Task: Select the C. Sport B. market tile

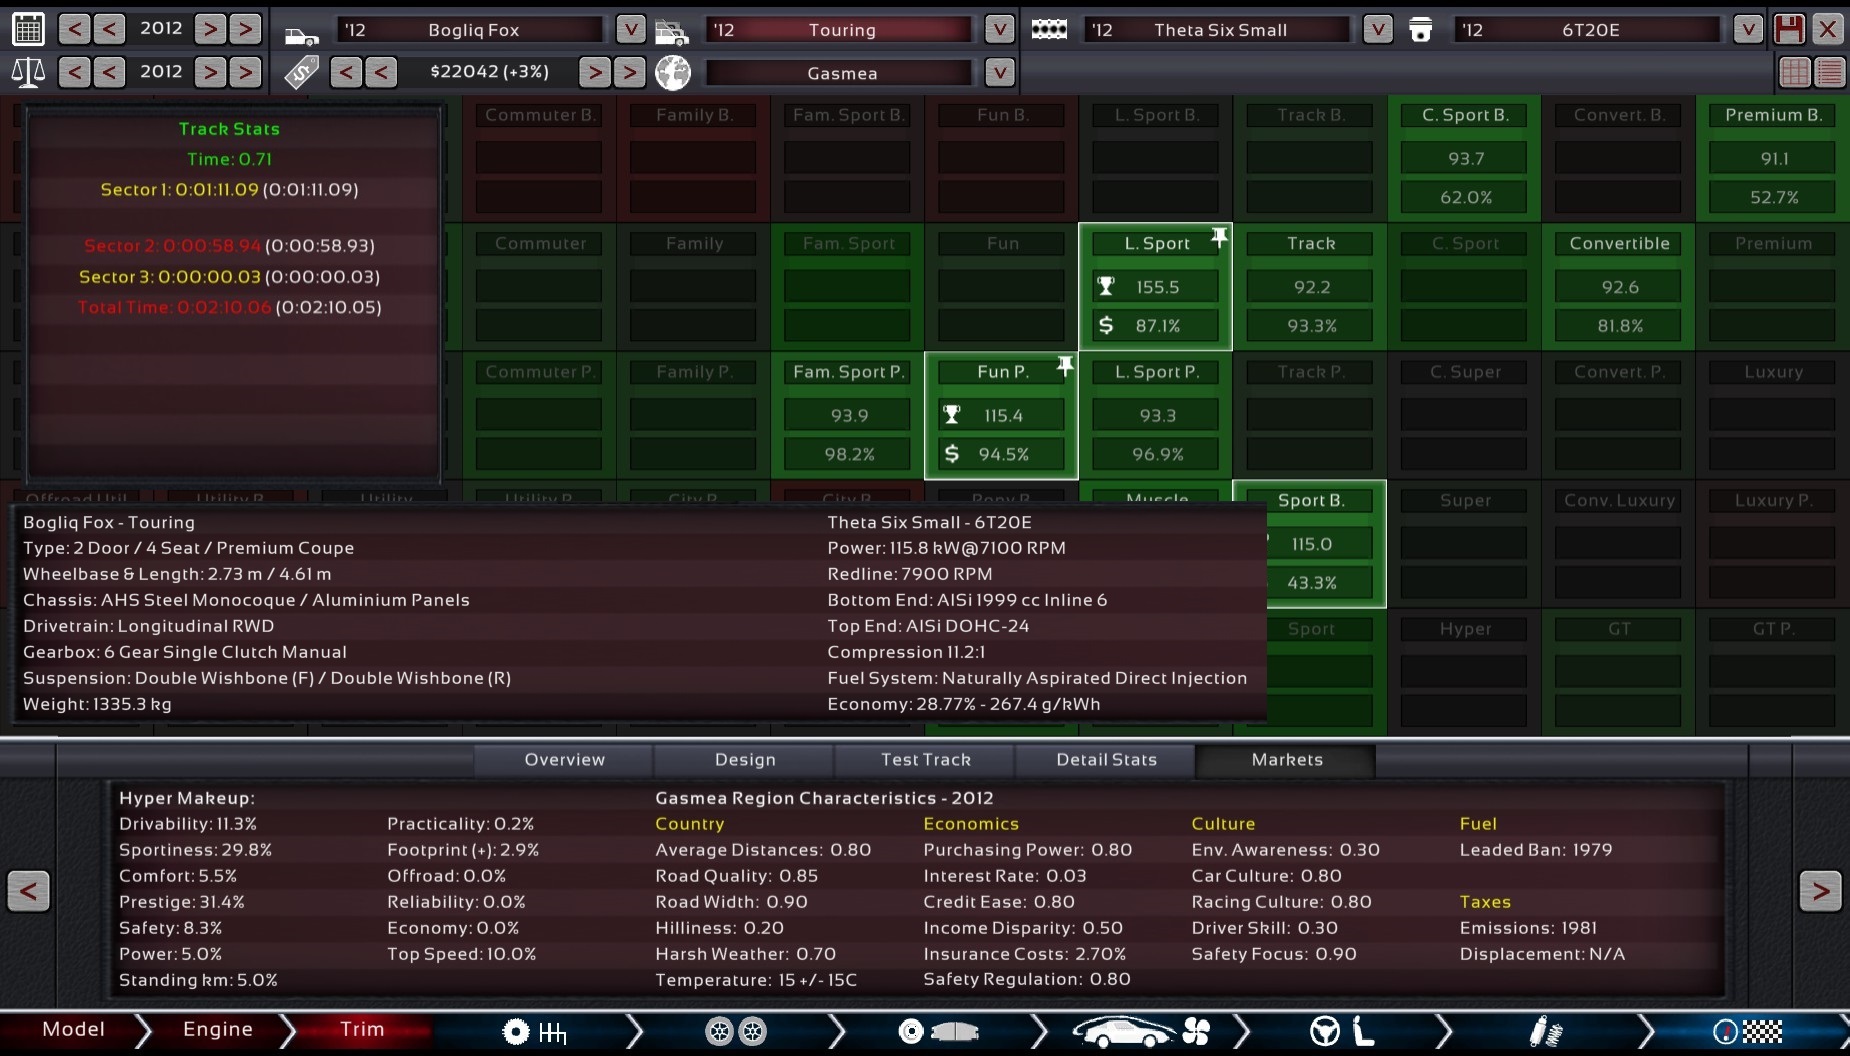Action: click(1465, 158)
